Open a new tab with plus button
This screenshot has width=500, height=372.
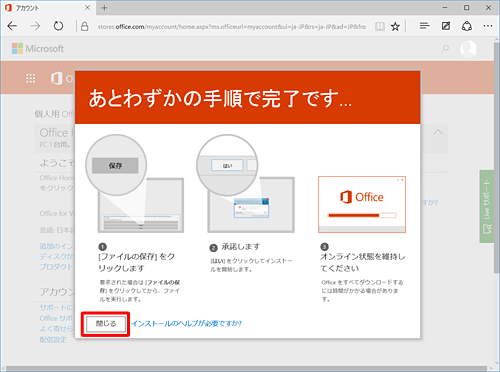tap(104, 8)
